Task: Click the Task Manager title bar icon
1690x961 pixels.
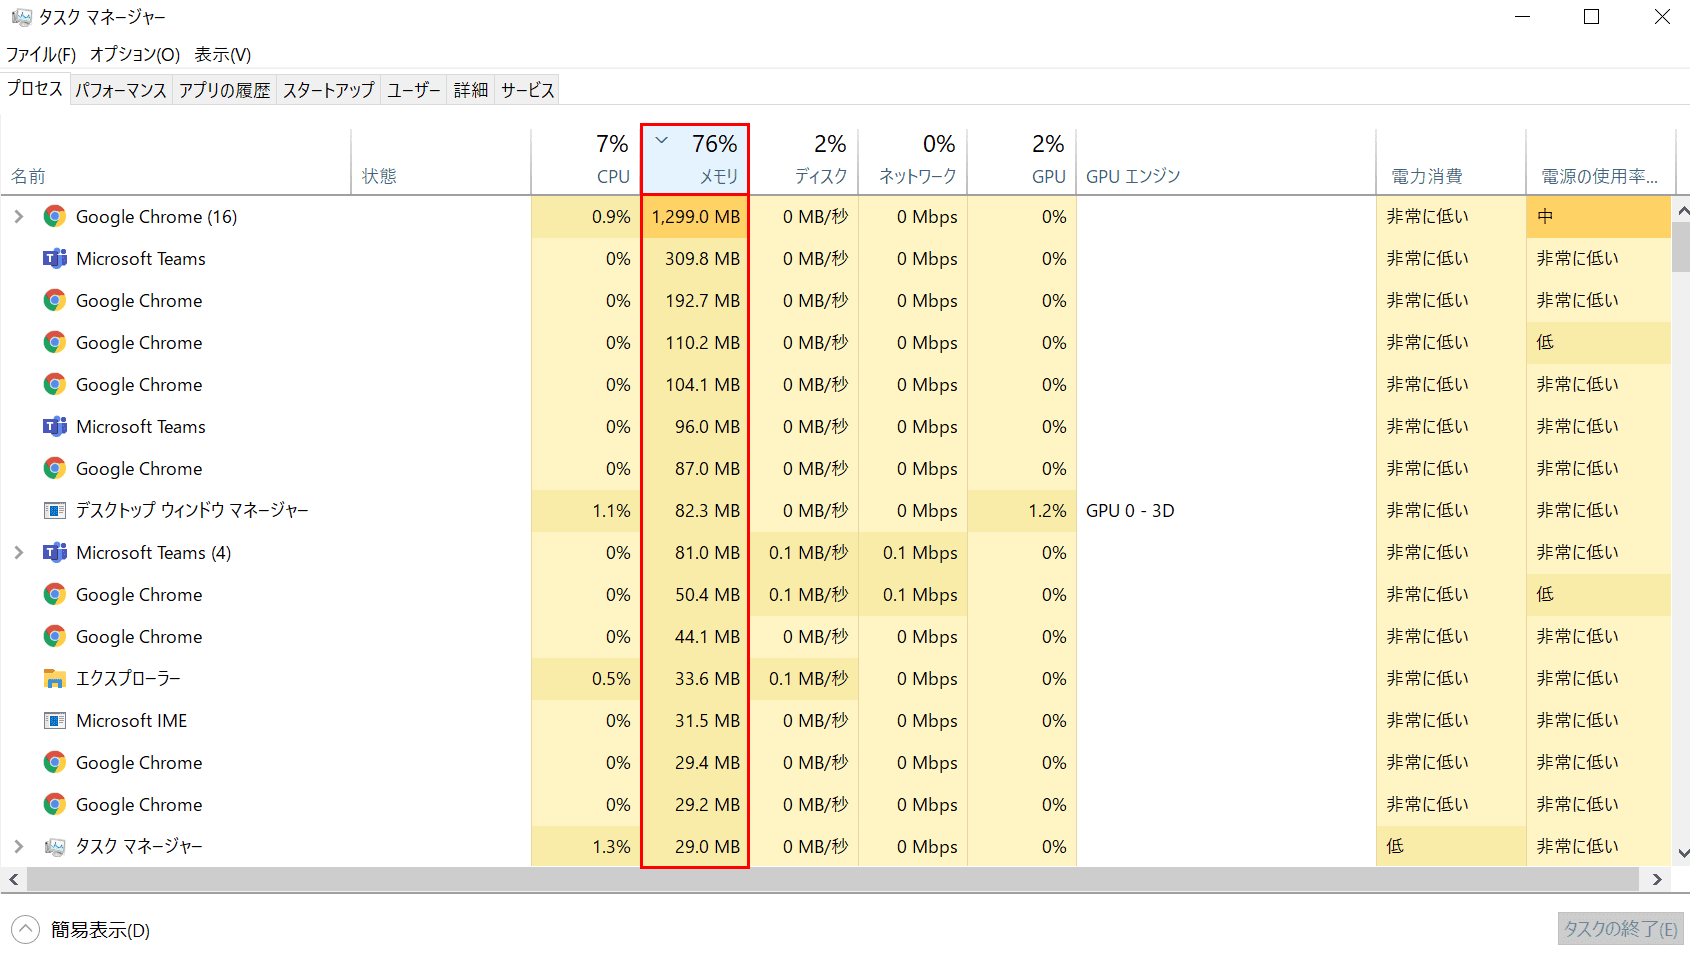Action: tap(21, 17)
